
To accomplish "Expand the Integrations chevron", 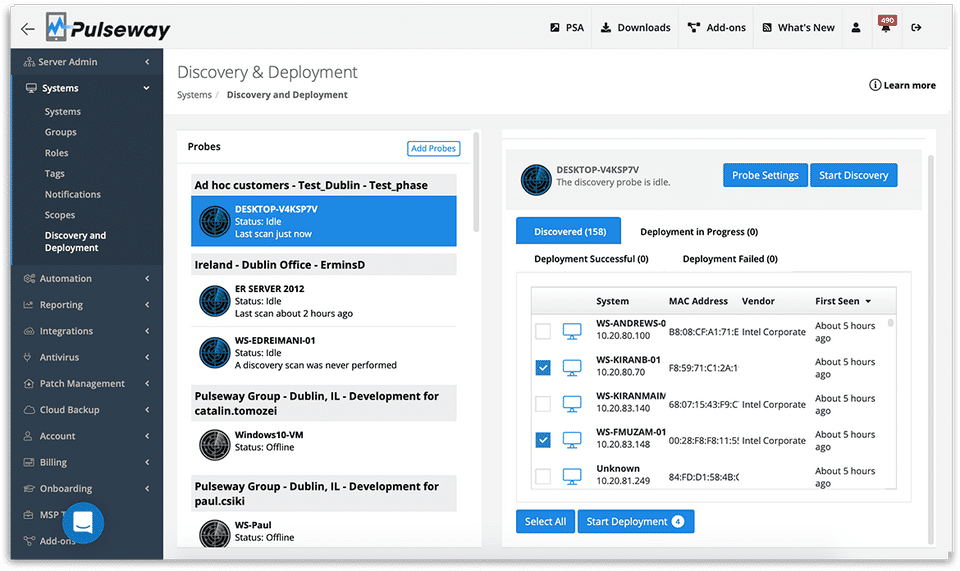I will (147, 331).
